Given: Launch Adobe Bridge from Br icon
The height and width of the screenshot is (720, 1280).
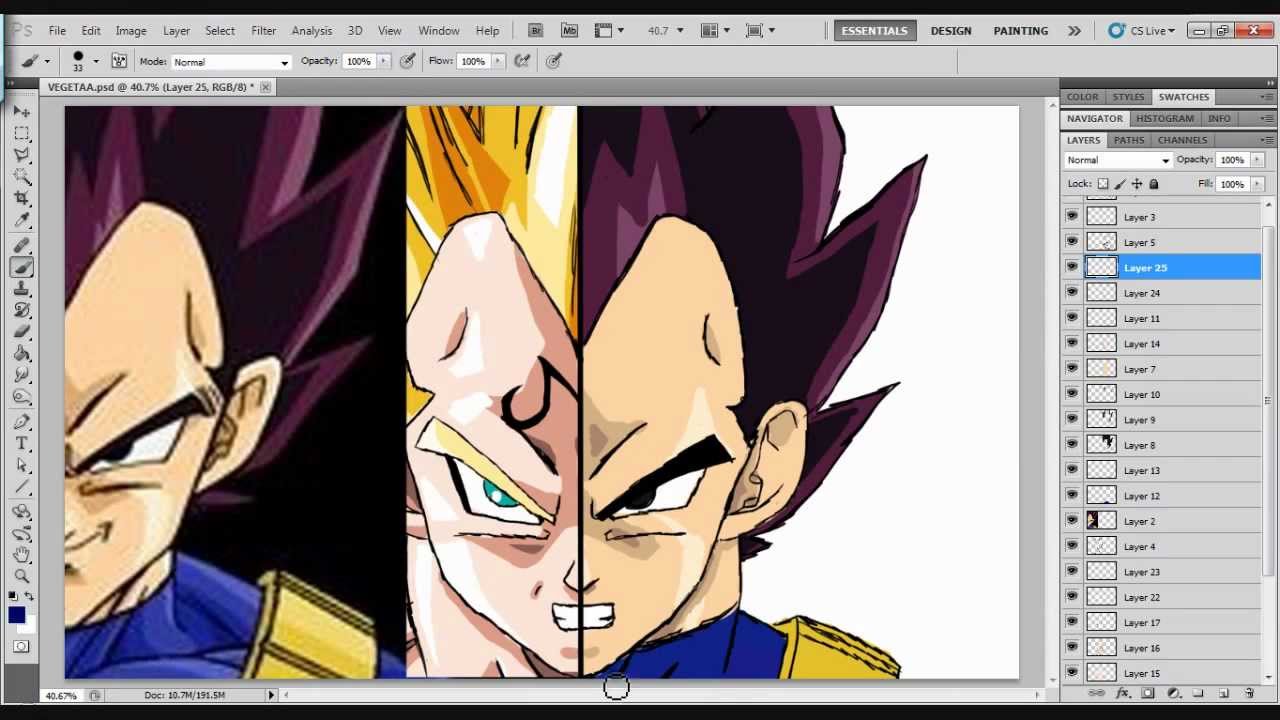Looking at the screenshot, I should pos(535,31).
